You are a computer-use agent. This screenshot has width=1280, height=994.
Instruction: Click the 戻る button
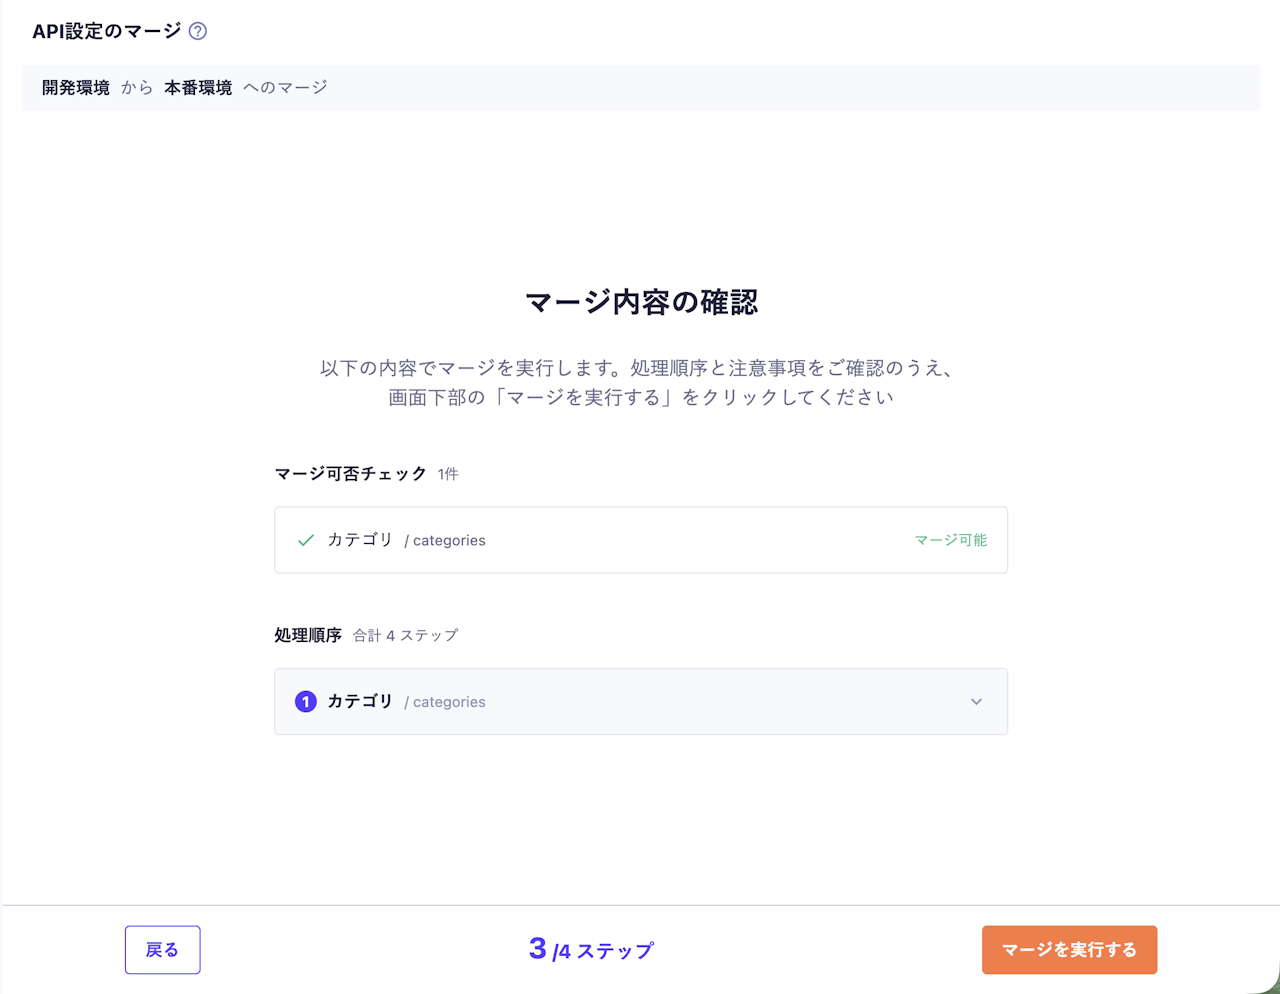click(x=162, y=950)
